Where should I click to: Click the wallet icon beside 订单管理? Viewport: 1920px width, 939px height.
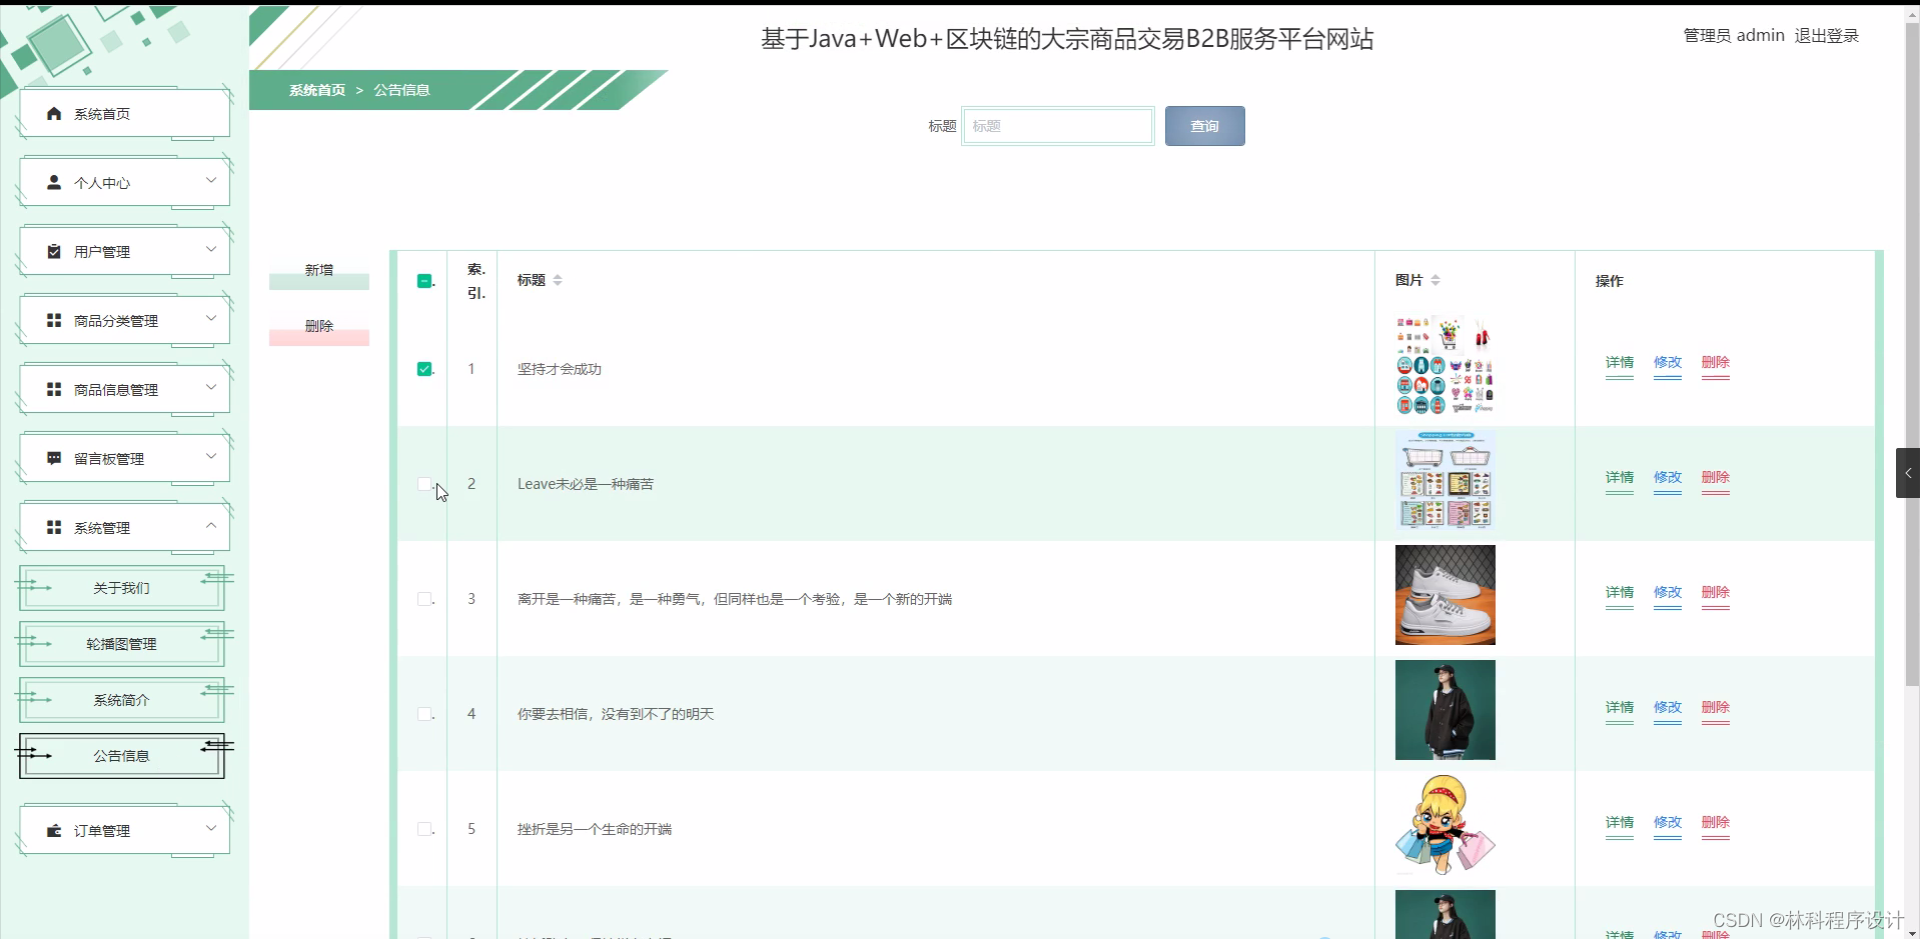[54, 831]
